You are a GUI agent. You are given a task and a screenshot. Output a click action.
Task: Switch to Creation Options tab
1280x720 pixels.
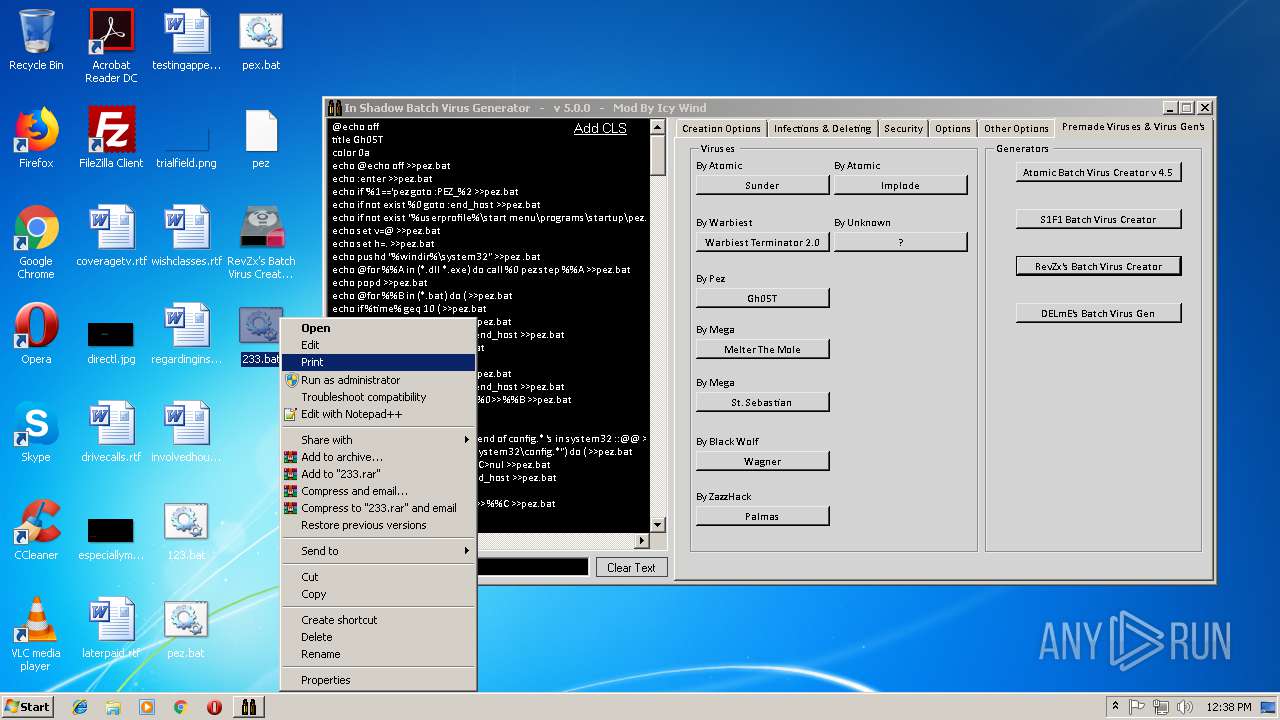pos(721,128)
